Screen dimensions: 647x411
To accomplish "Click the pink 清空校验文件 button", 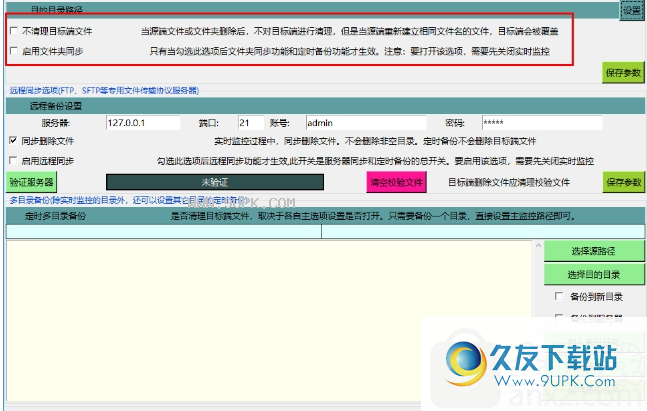I will click(397, 182).
